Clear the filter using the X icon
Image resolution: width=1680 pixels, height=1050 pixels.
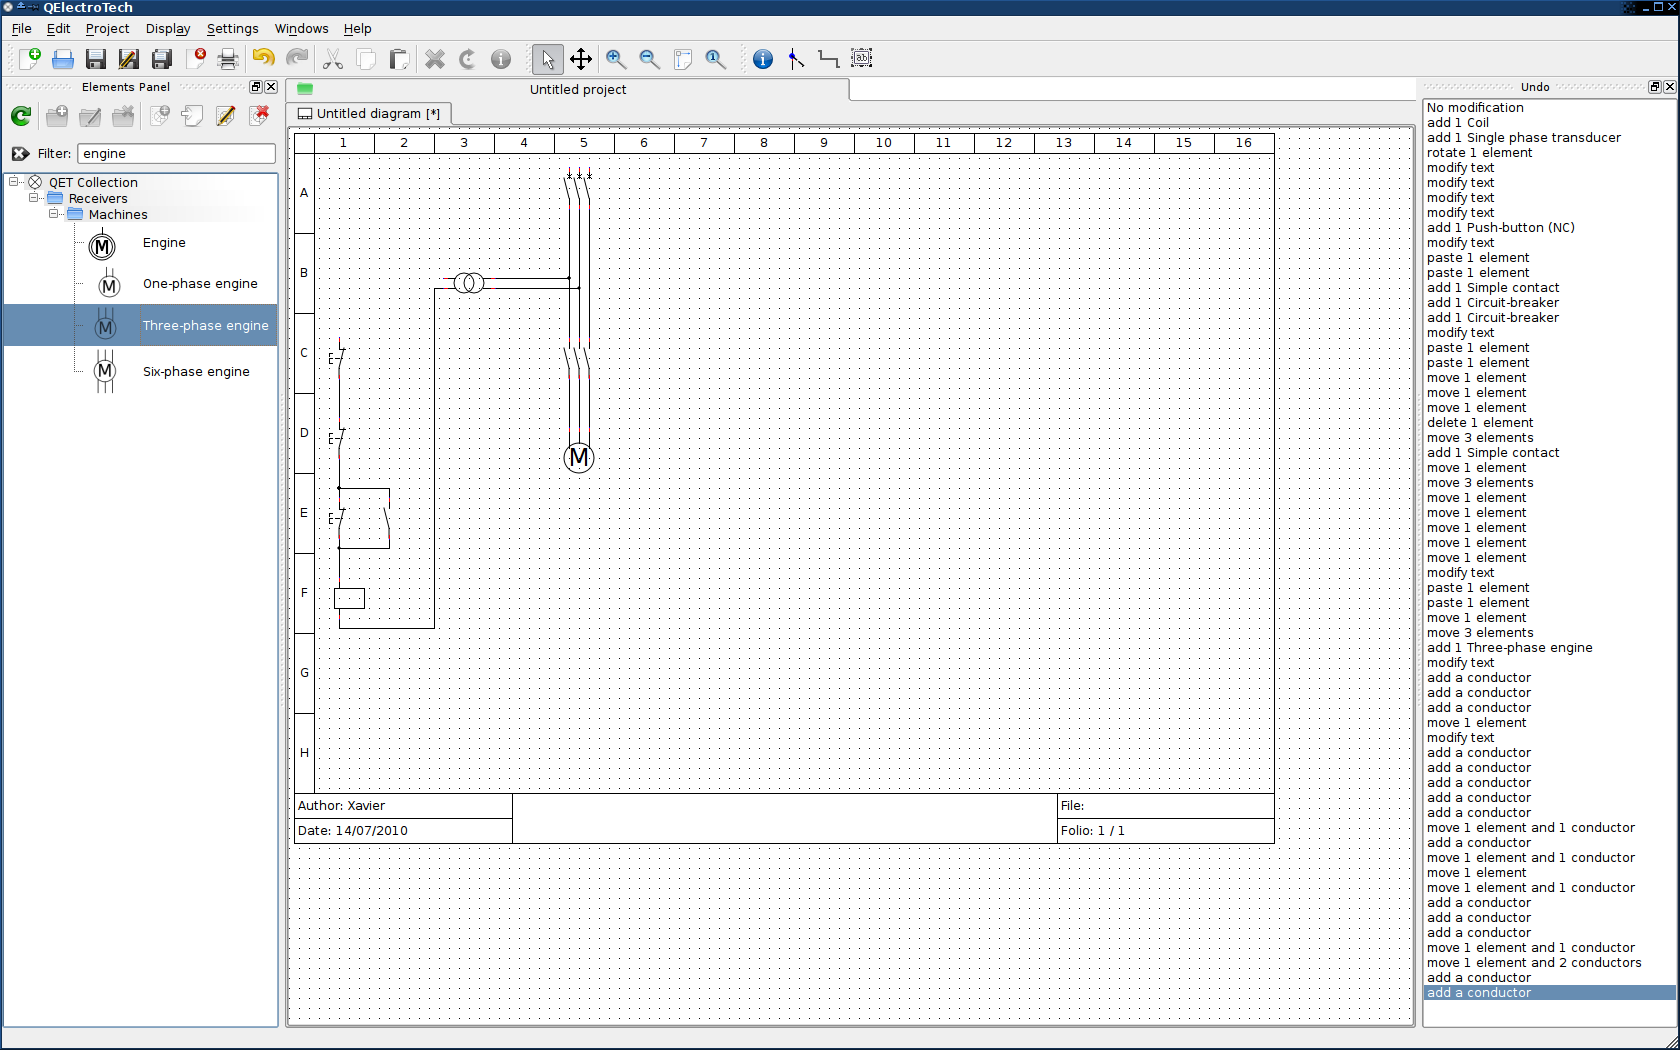[x=20, y=153]
